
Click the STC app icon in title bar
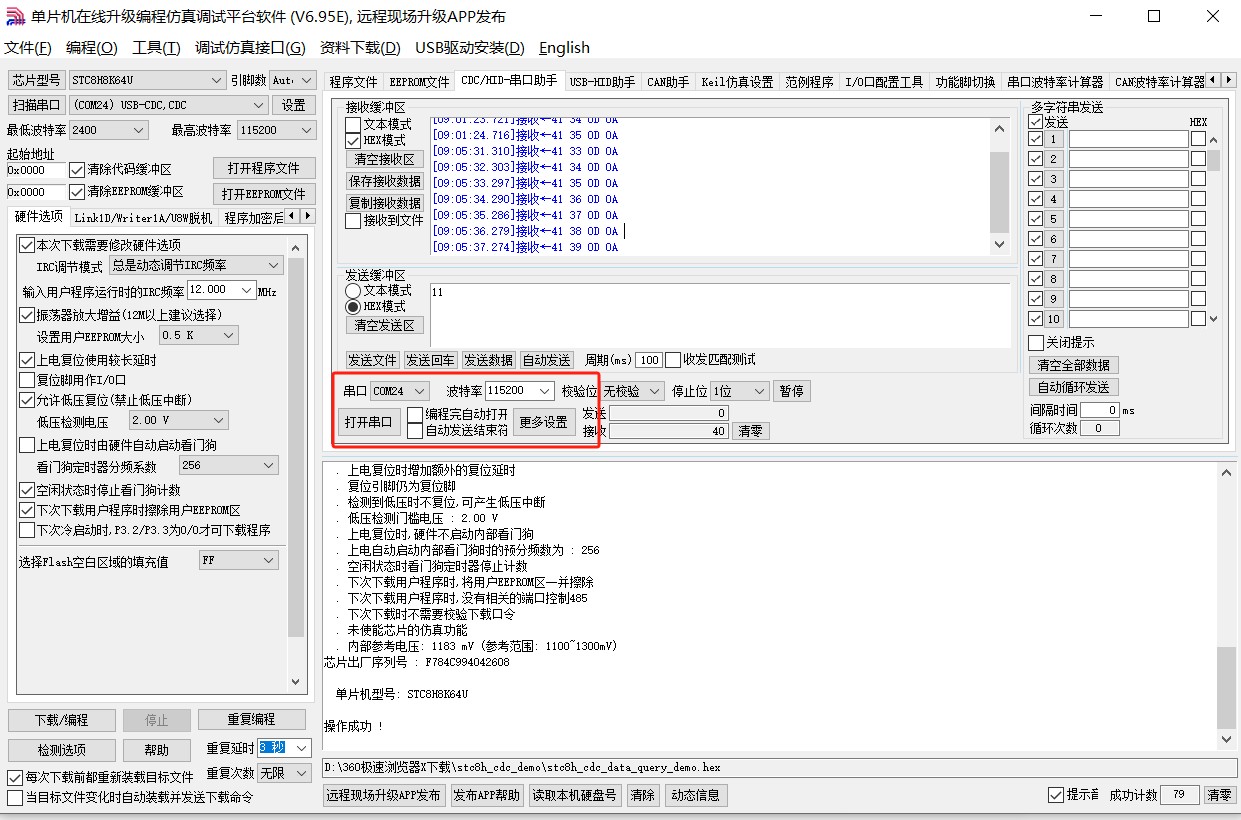point(15,16)
